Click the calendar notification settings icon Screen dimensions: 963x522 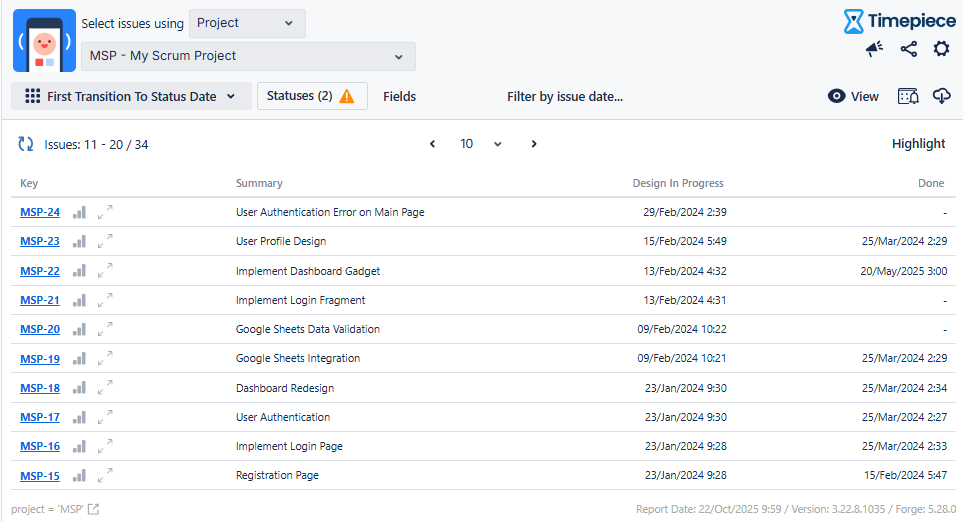point(908,96)
